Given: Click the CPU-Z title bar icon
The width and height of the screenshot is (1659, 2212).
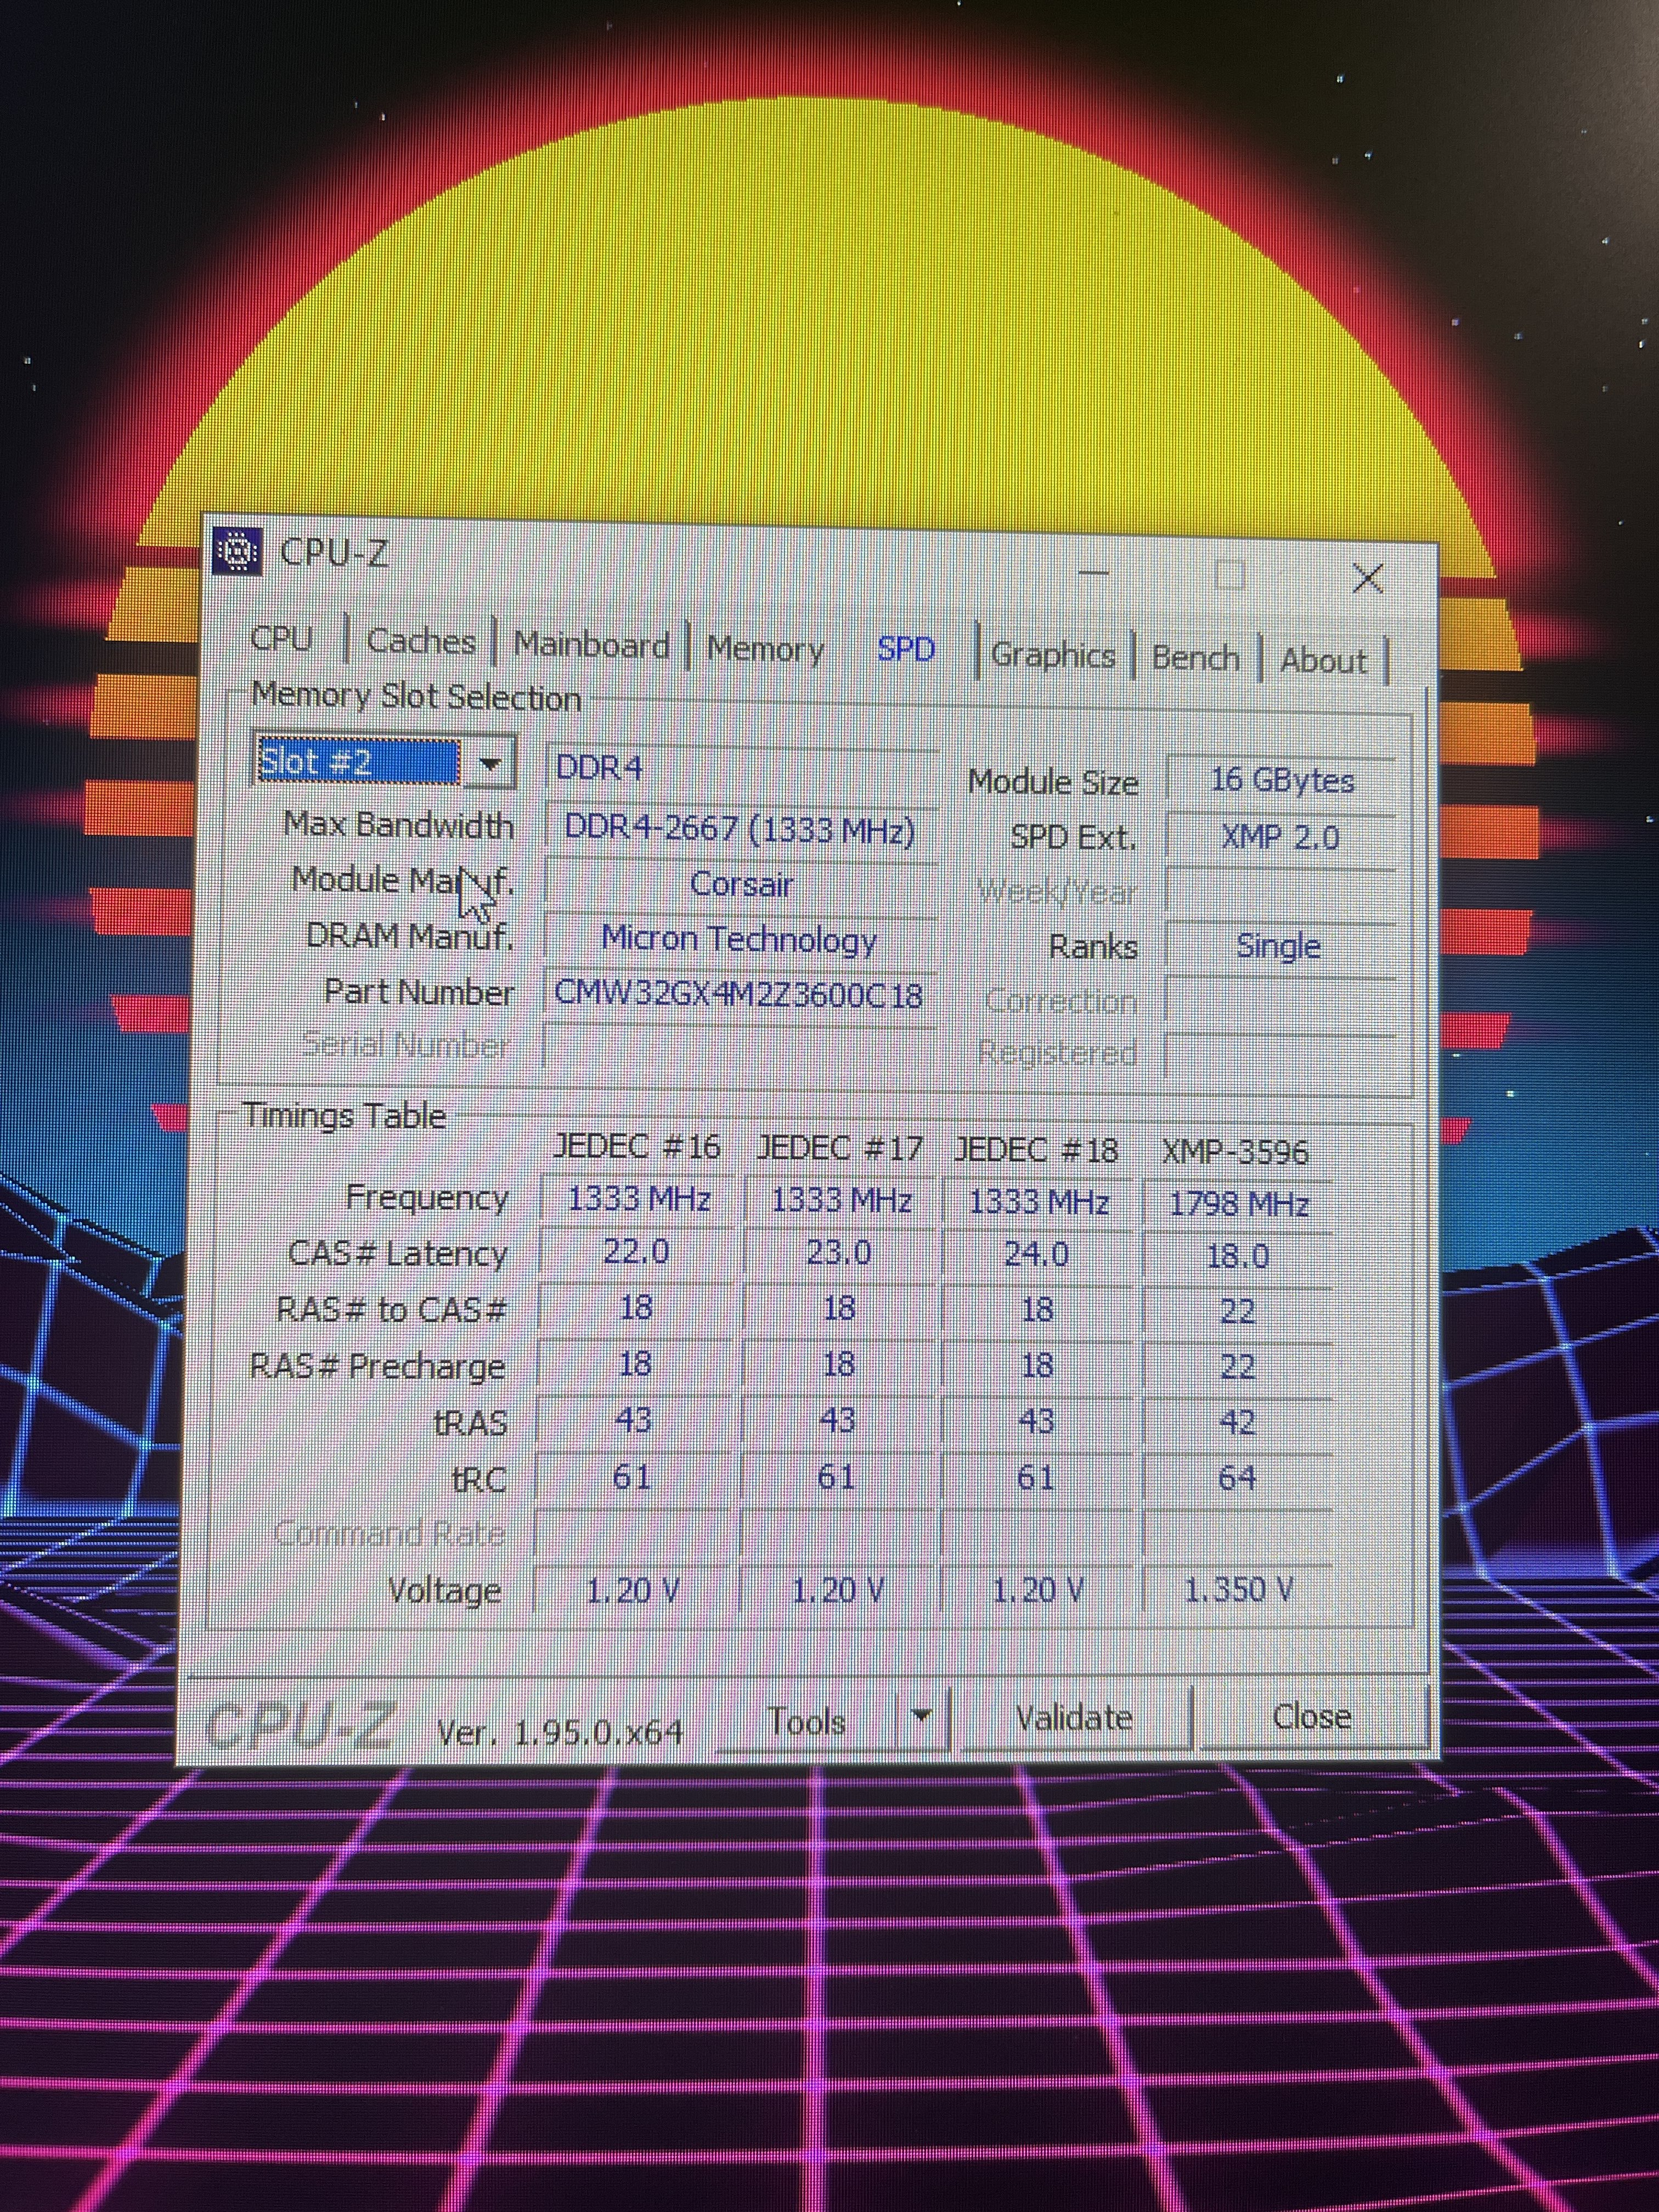Looking at the screenshot, I should pos(238,552).
